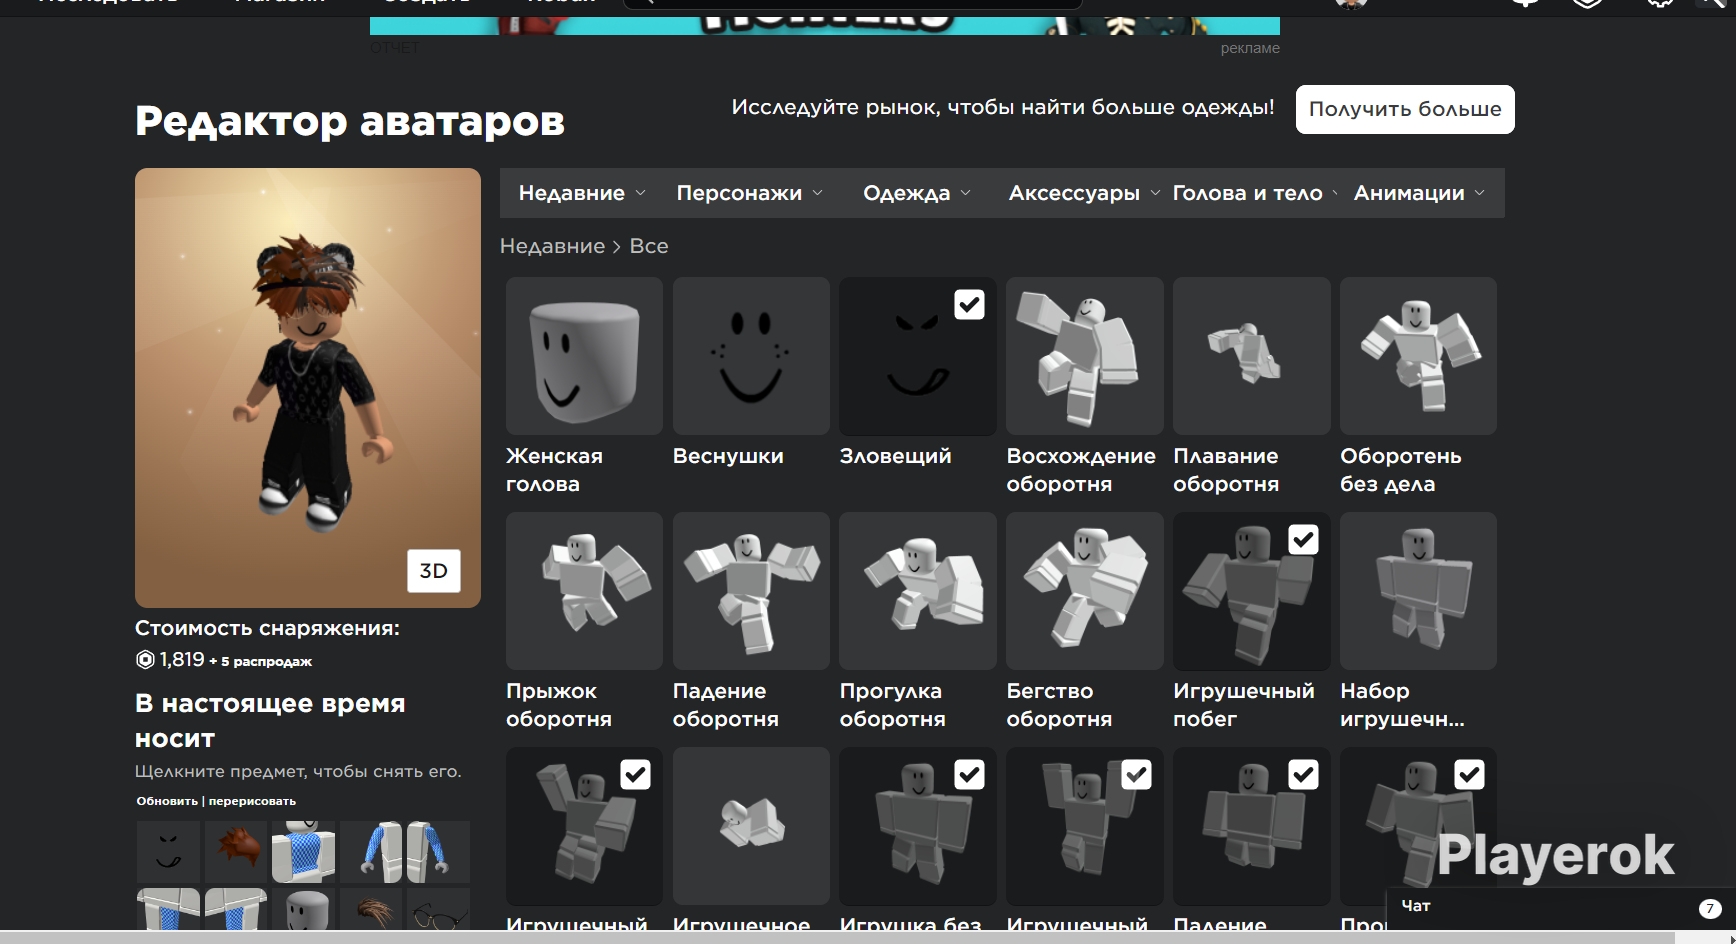Uncheck the Игрушечный card below Бегство оборотня
The width and height of the screenshot is (1736, 944).
[1136, 774]
